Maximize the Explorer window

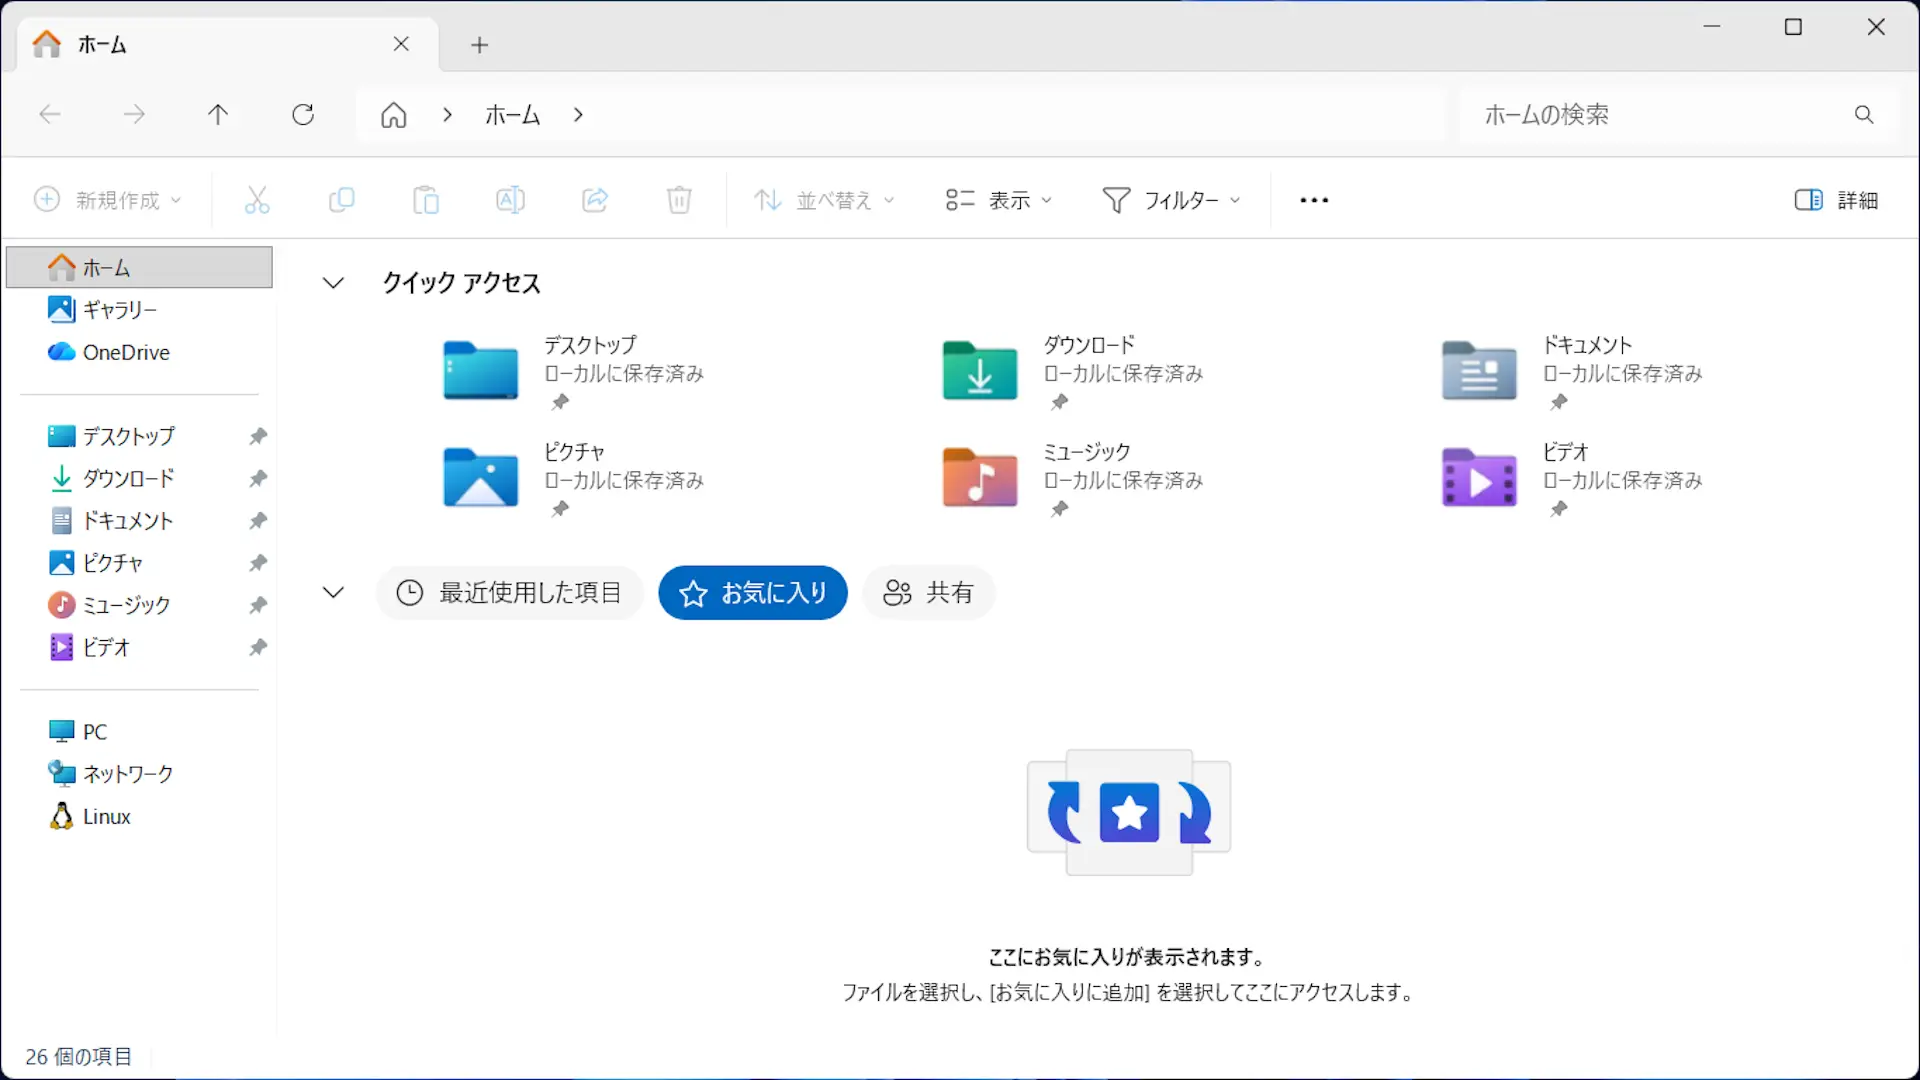tap(1794, 27)
